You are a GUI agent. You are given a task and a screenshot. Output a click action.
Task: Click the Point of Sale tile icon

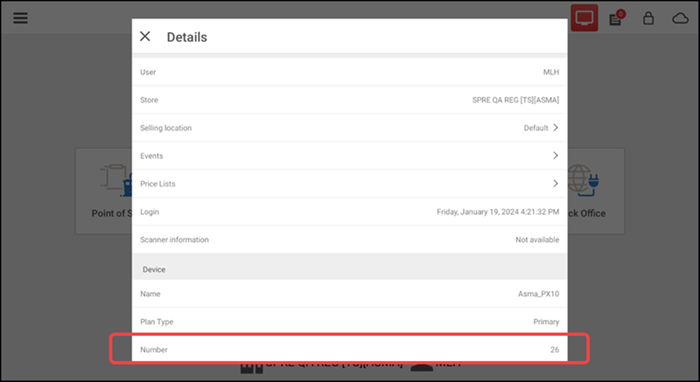coord(116,180)
